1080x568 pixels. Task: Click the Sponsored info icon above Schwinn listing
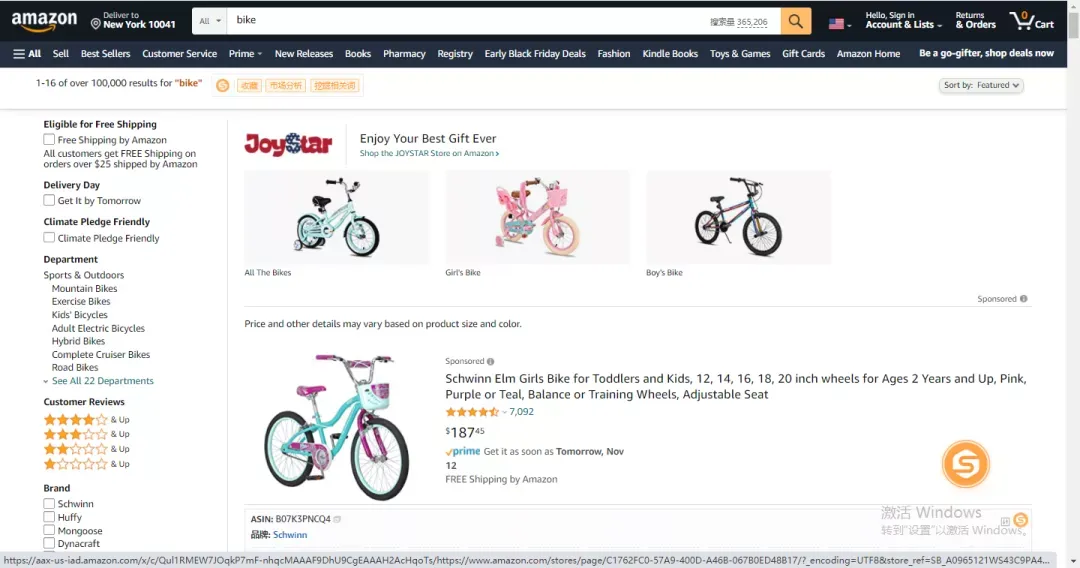click(x=490, y=361)
